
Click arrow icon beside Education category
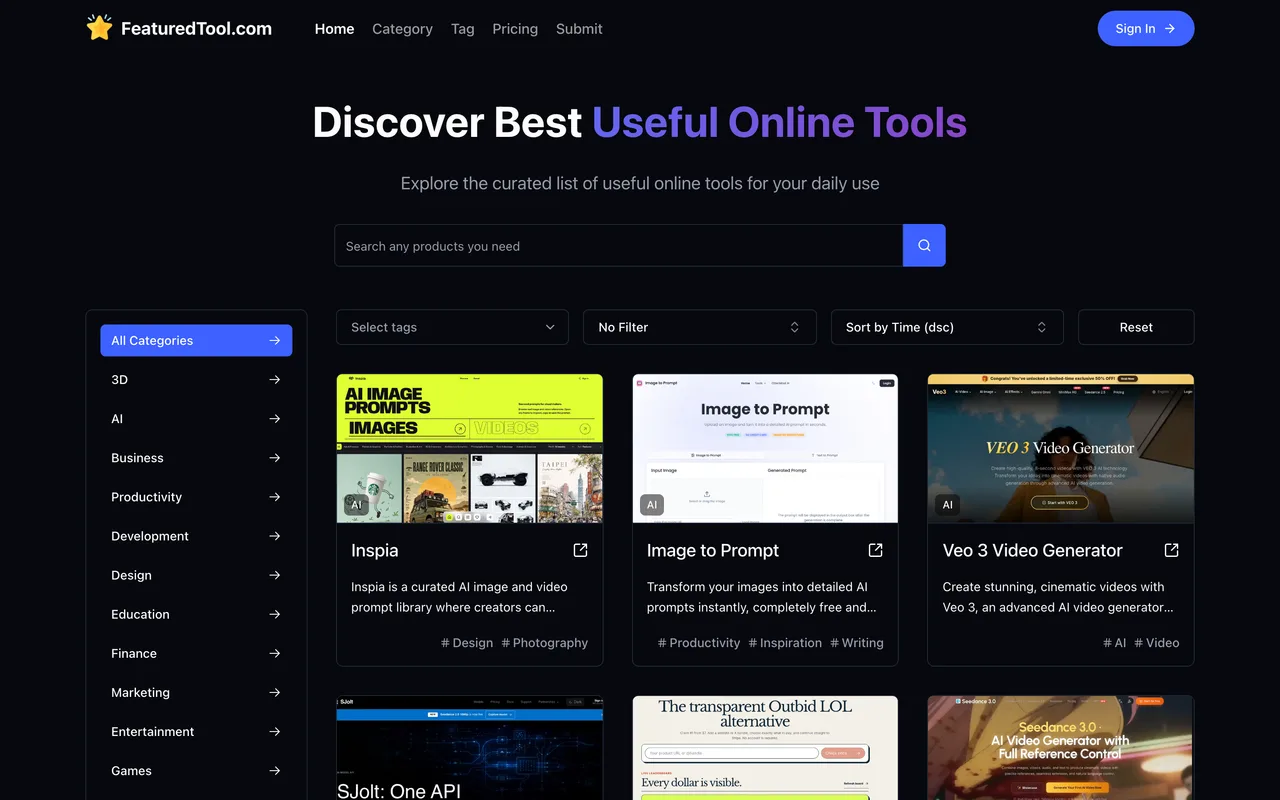pyautogui.click(x=275, y=614)
